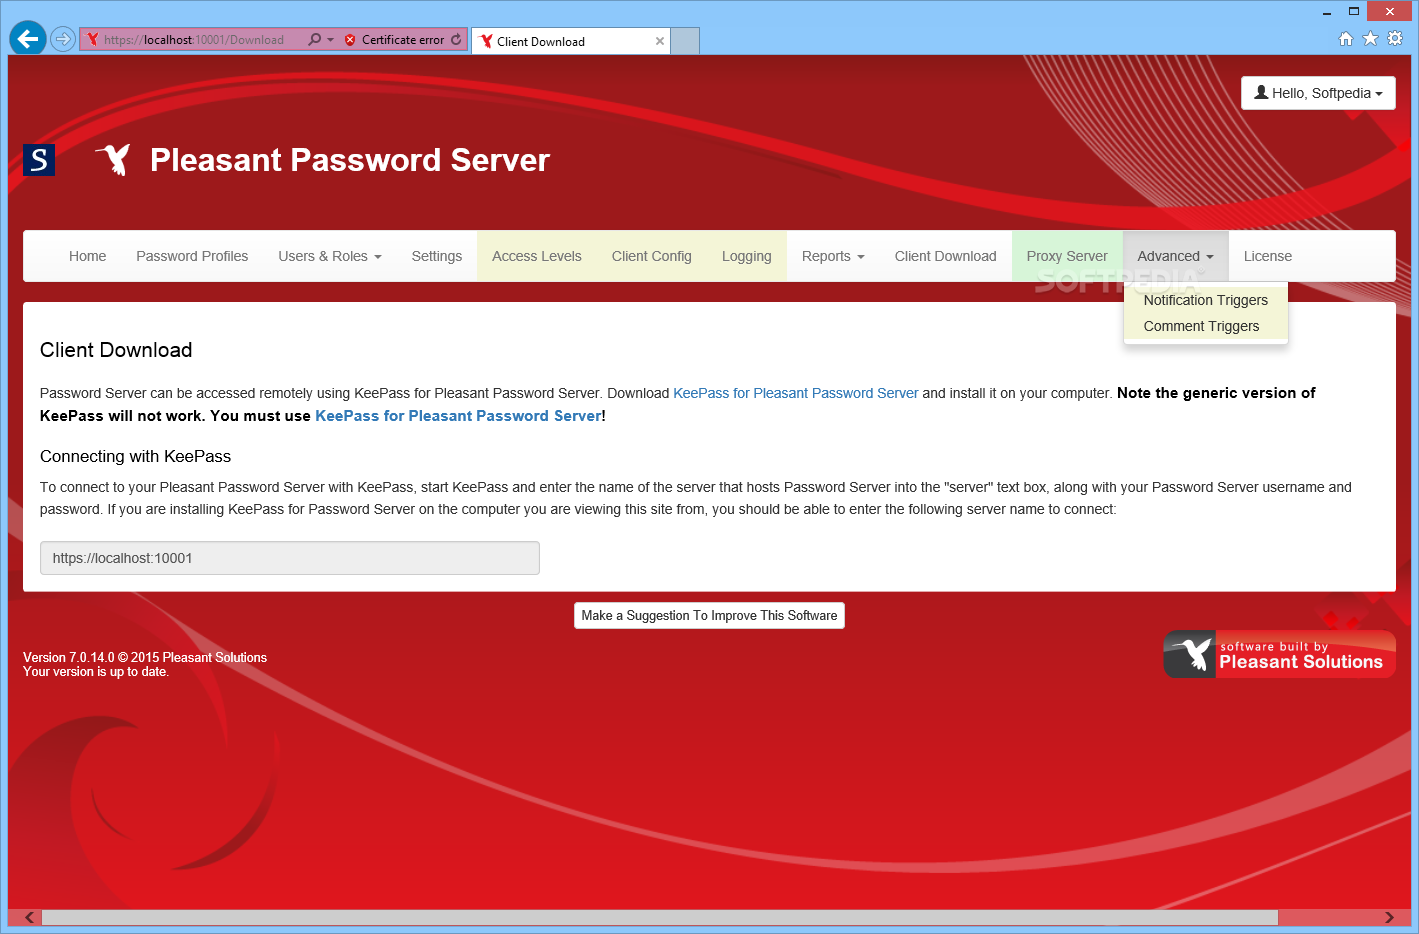1419x934 pixels.
Task: Open Password Profiles page
Action: pyautogui.click(x=192, y=256)
